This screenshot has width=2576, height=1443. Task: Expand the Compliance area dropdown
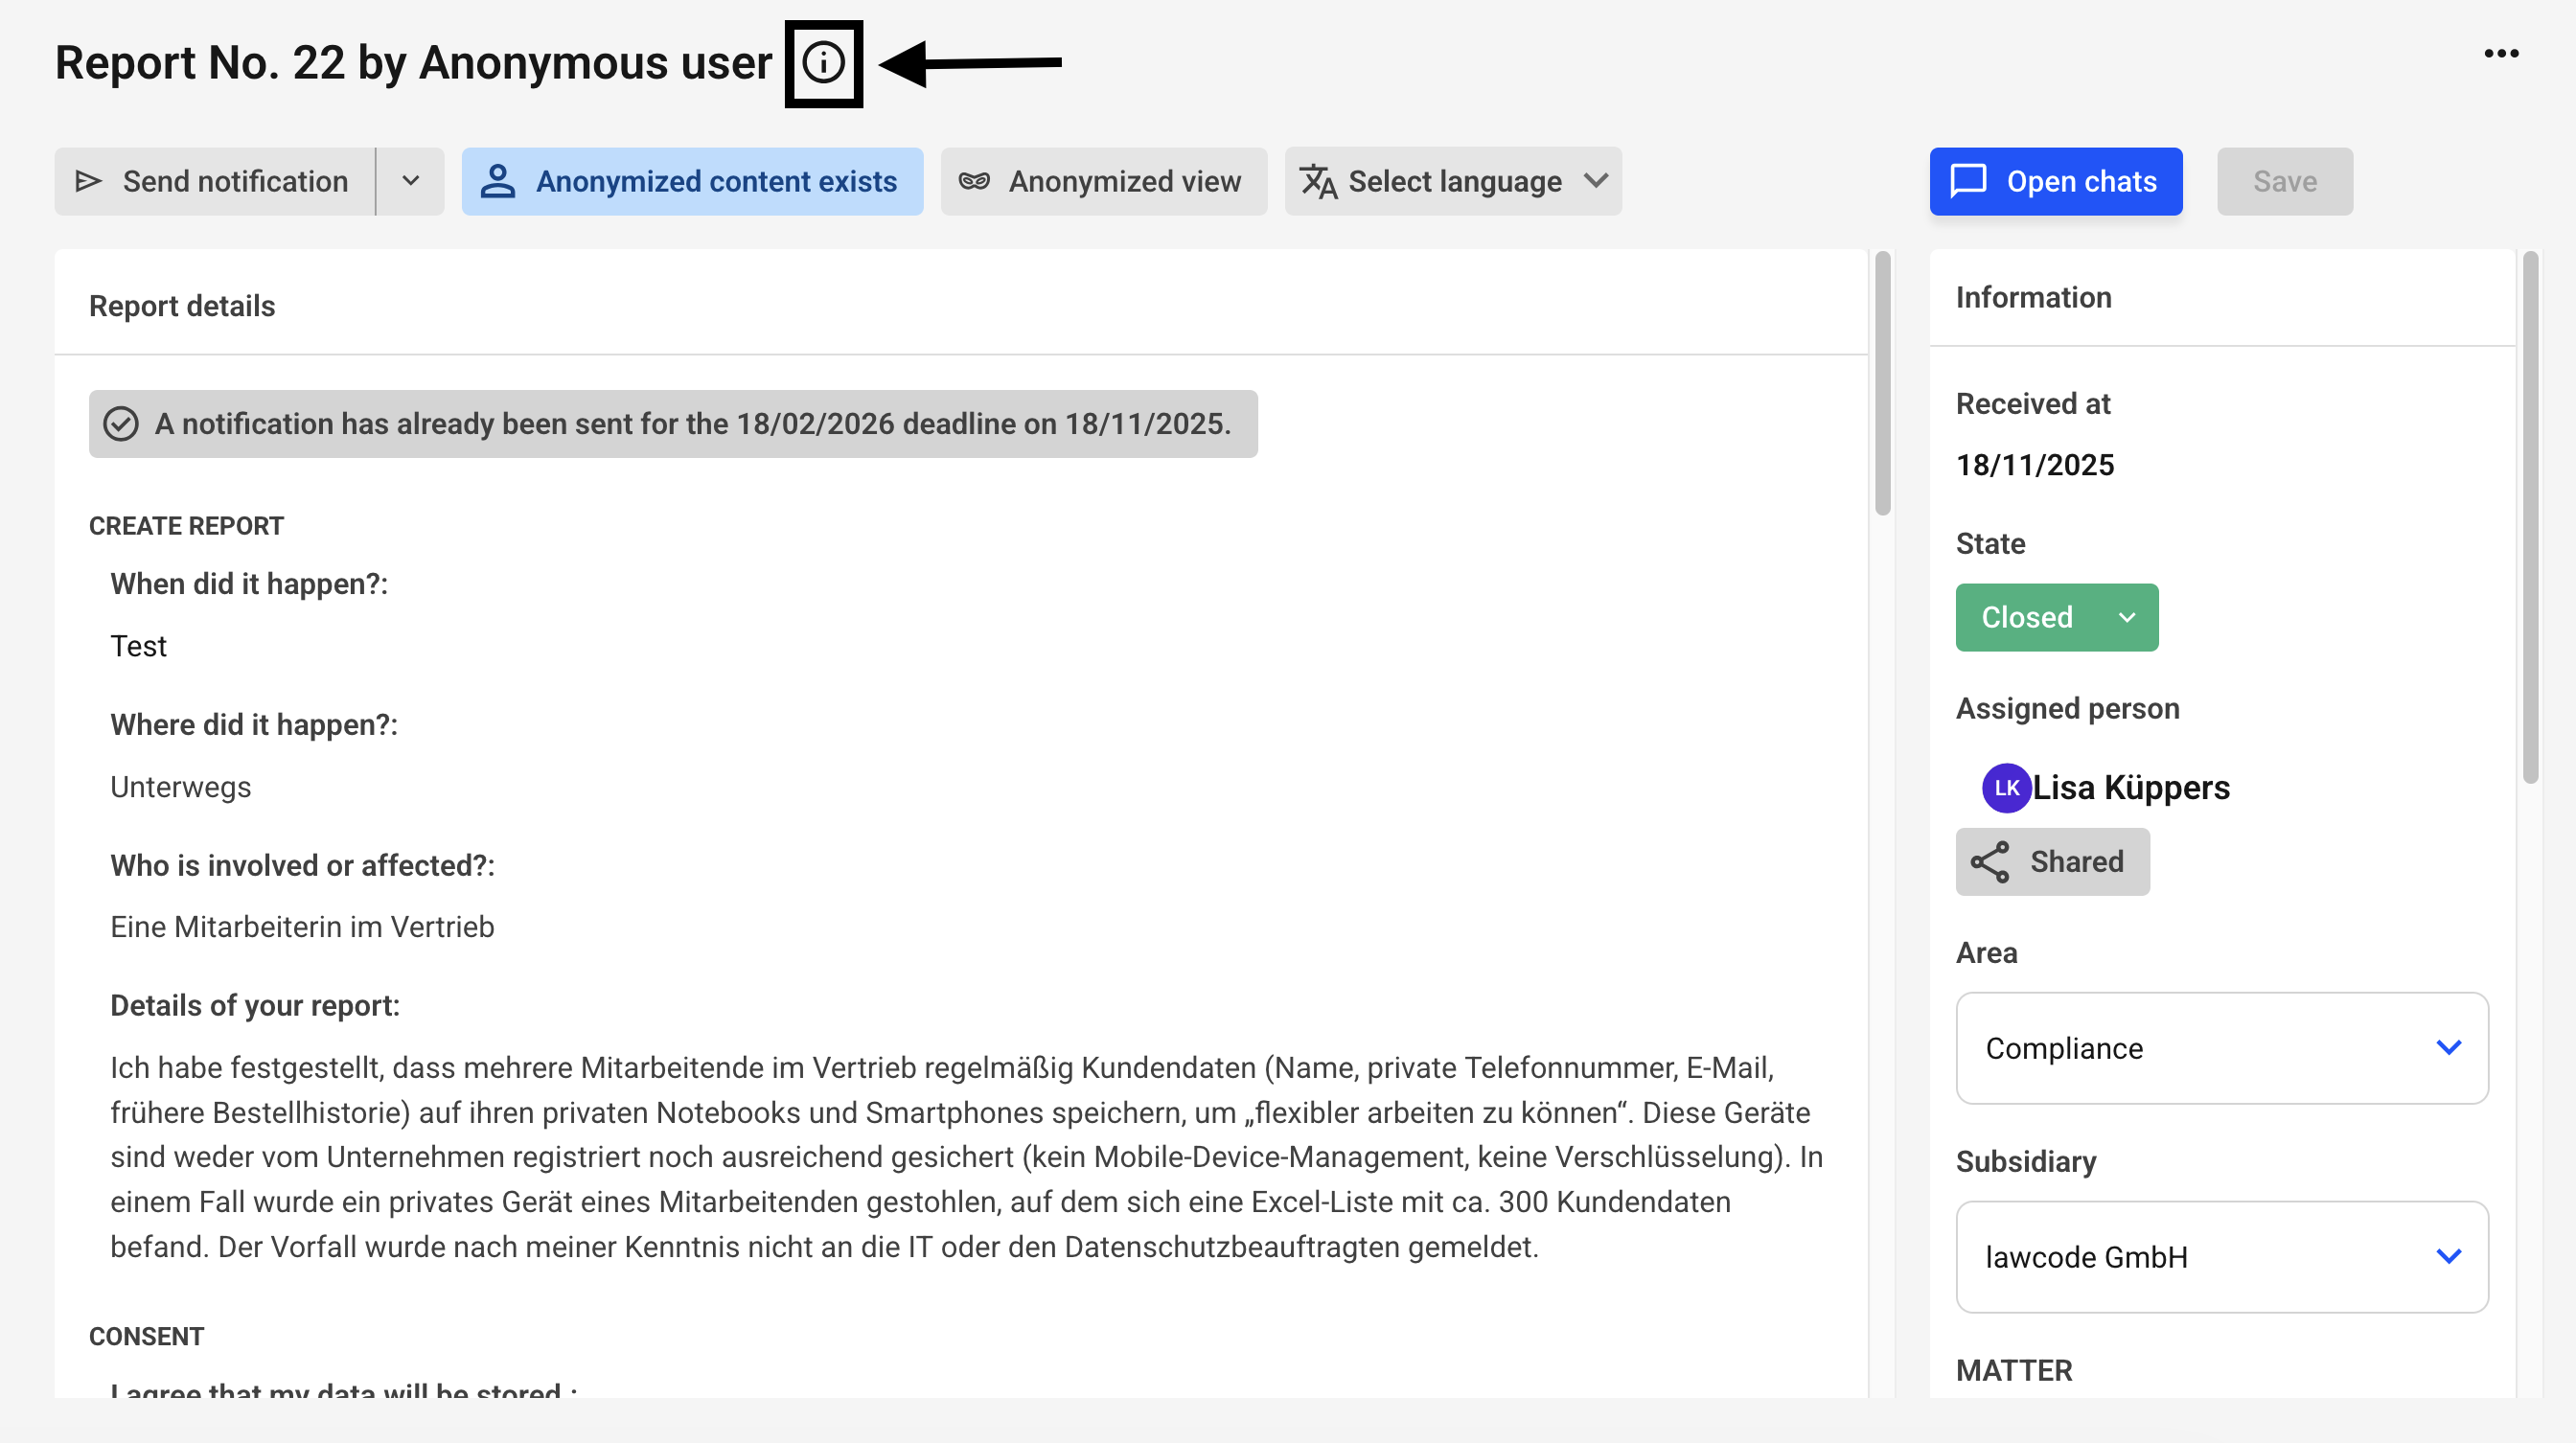click(x=2221, y=1048)
